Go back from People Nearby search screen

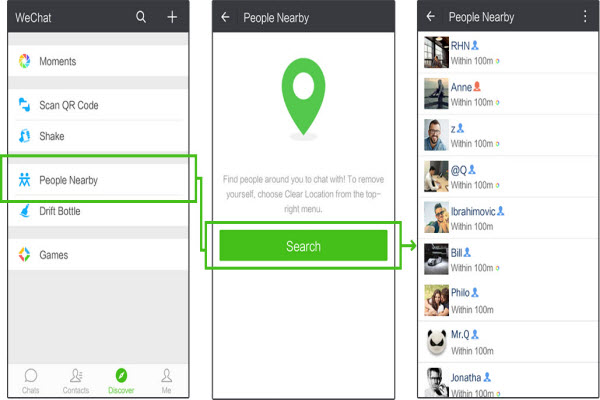pyautogui.click(x=225, y=17)
